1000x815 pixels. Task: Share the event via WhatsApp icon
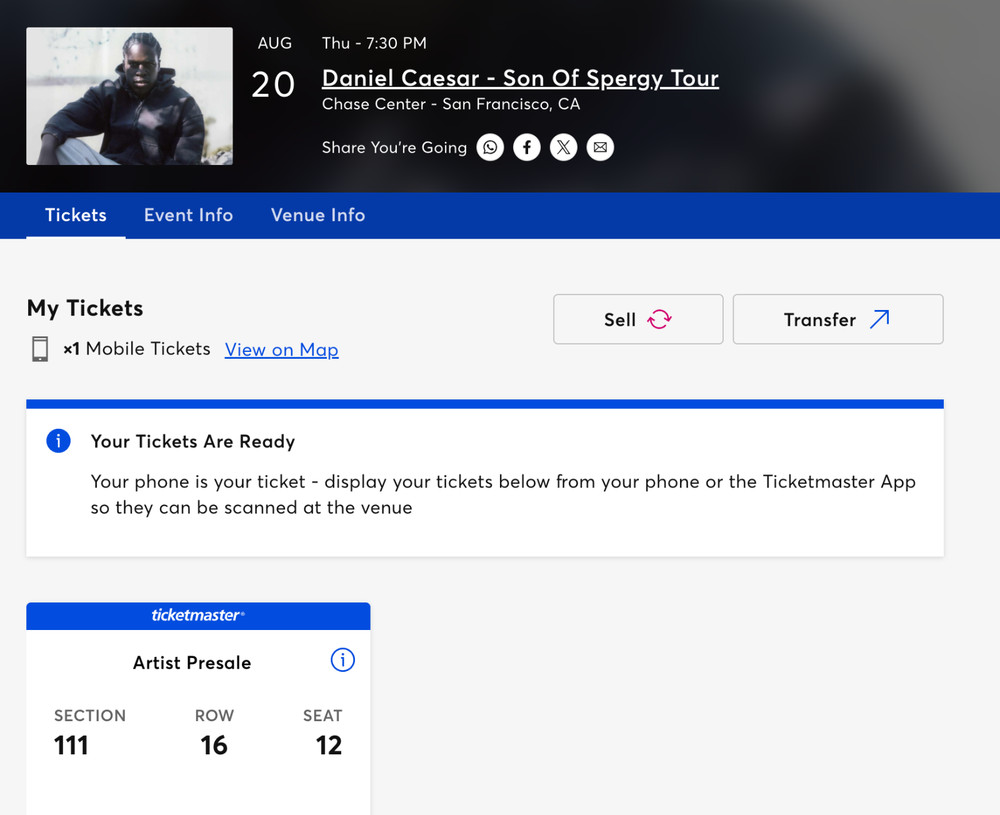pos(490,147)
